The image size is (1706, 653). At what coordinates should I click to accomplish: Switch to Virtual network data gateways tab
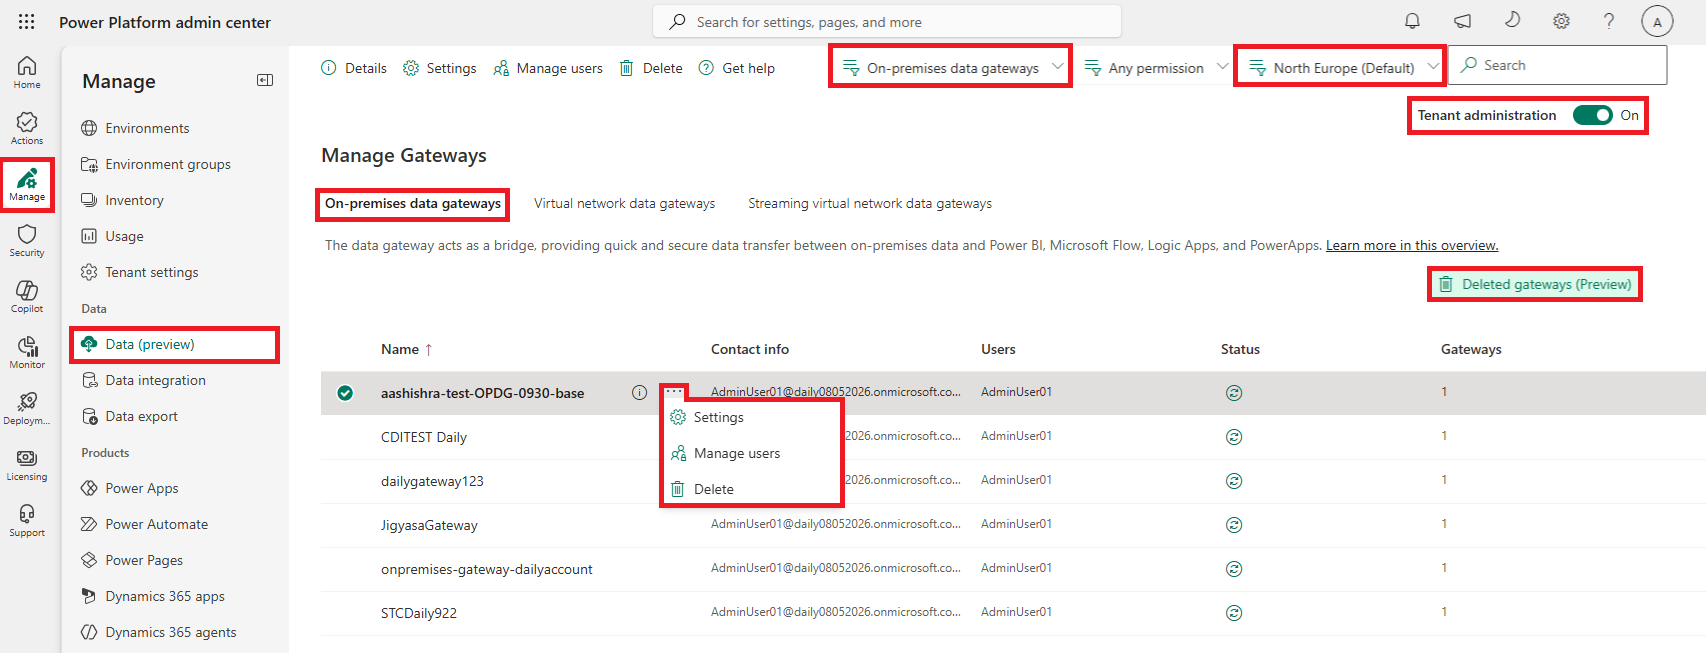624,203
